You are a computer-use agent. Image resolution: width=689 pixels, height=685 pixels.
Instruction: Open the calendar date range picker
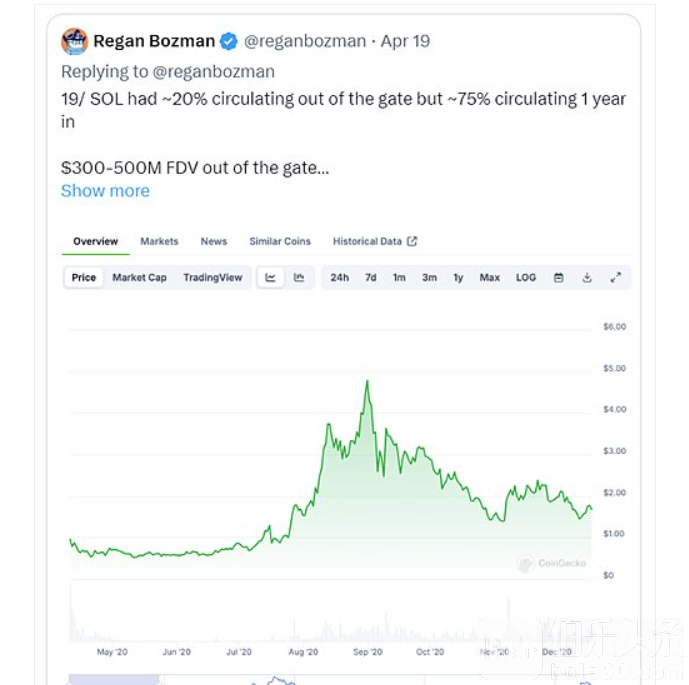558,278
